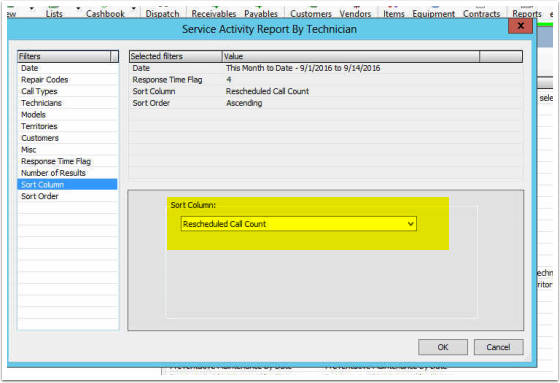
Task: Click the date range value text
Action: (x=303, y=68)
